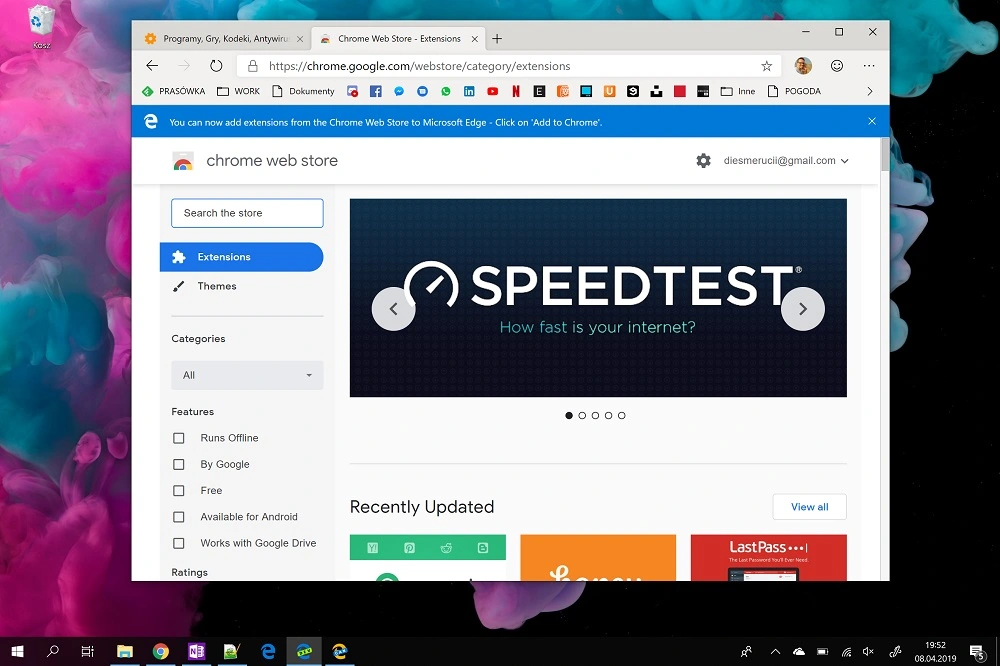This screenshot has height=666, width=1000.
Task: Click the user profile avatar in the toolbar
Action: click(803, 65)
